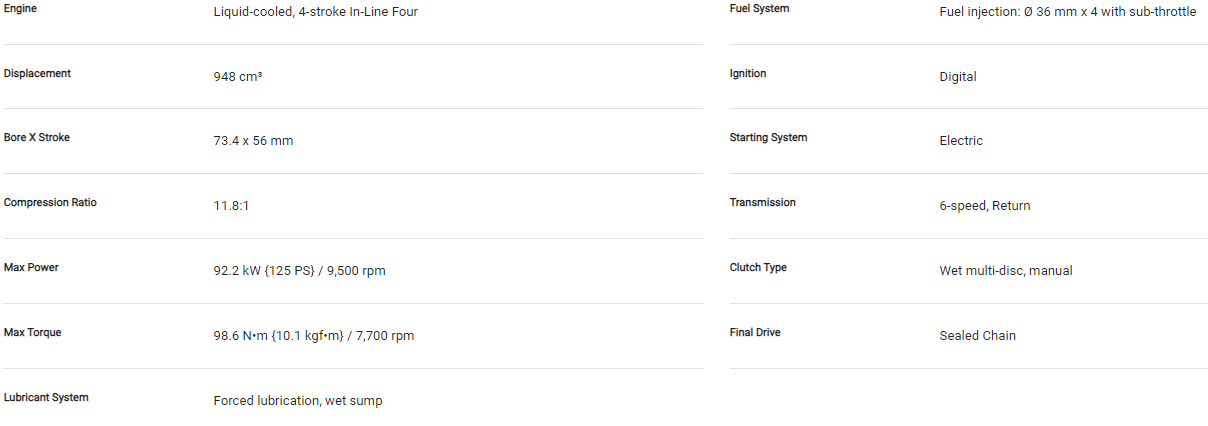Select the Fuel injection sub-throttle value
1208x426 pixels.
[1067, 12]
